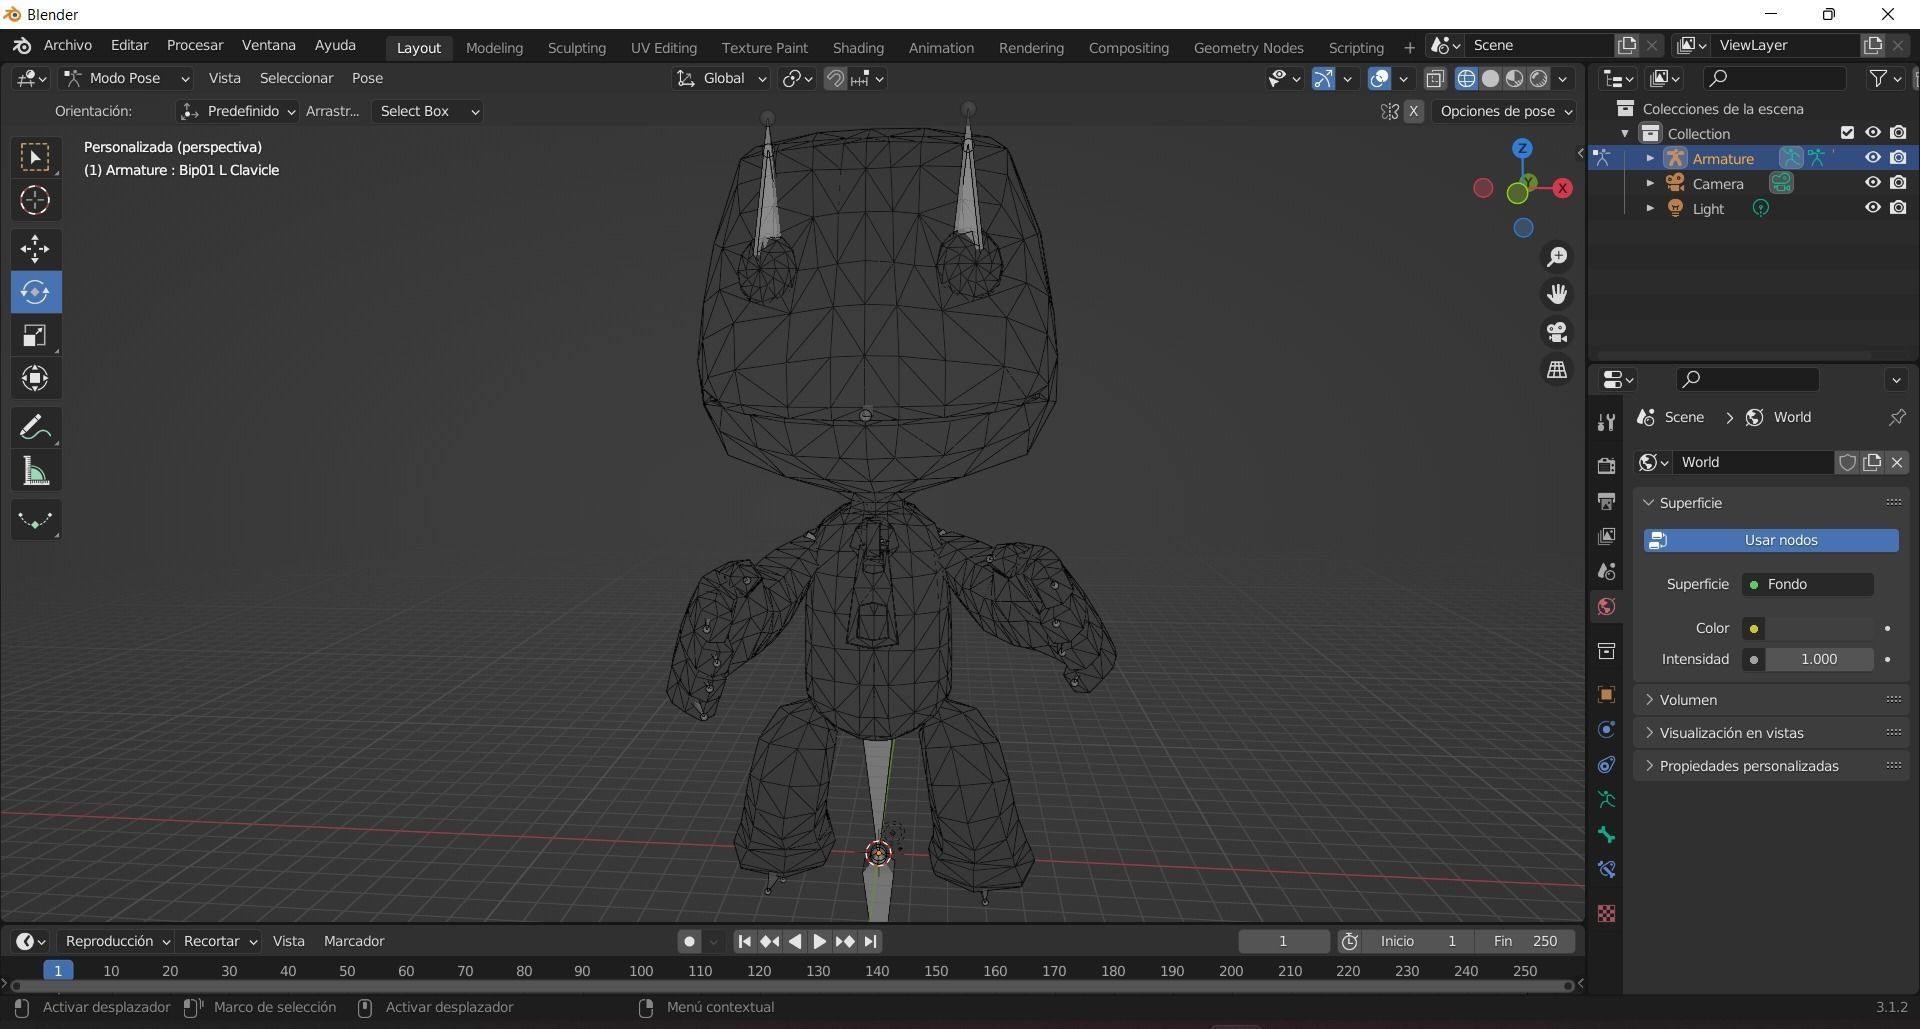This screenshot has width=1920, height=1029.
Task: Select the Annotate tool
Action: tap(35, 428)
